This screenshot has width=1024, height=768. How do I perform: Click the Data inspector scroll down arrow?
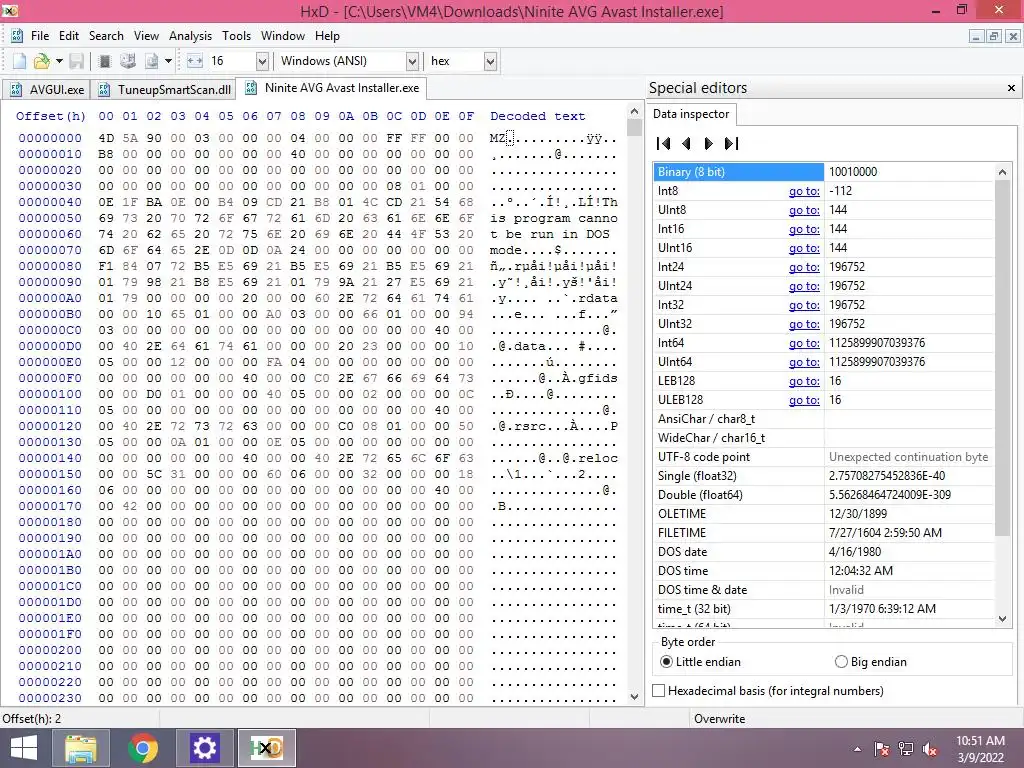1002,618
